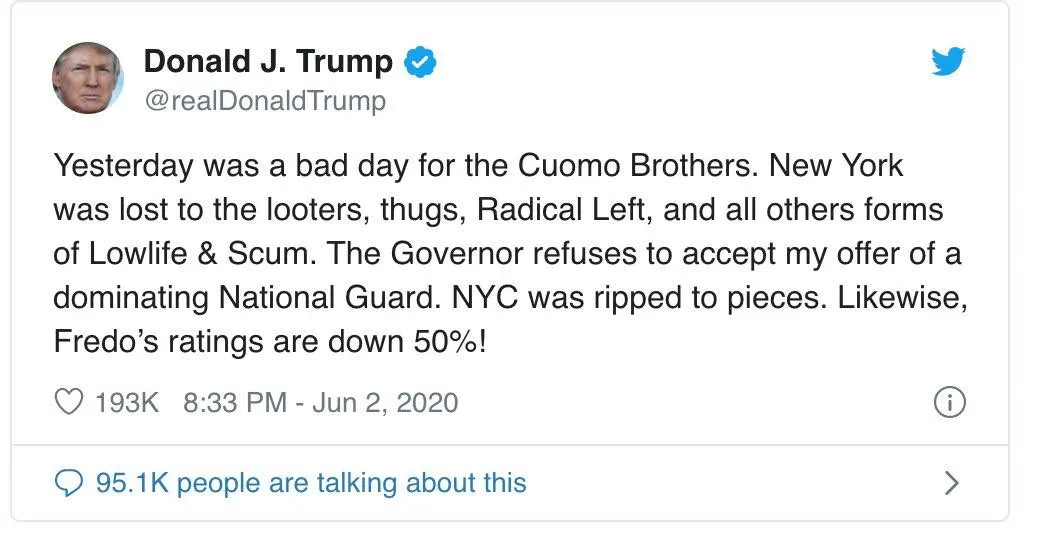Click the Donald J. Trump display name
Image resolution: width=1060 pixels, height=544 pixels.
[x=268, y=62]
